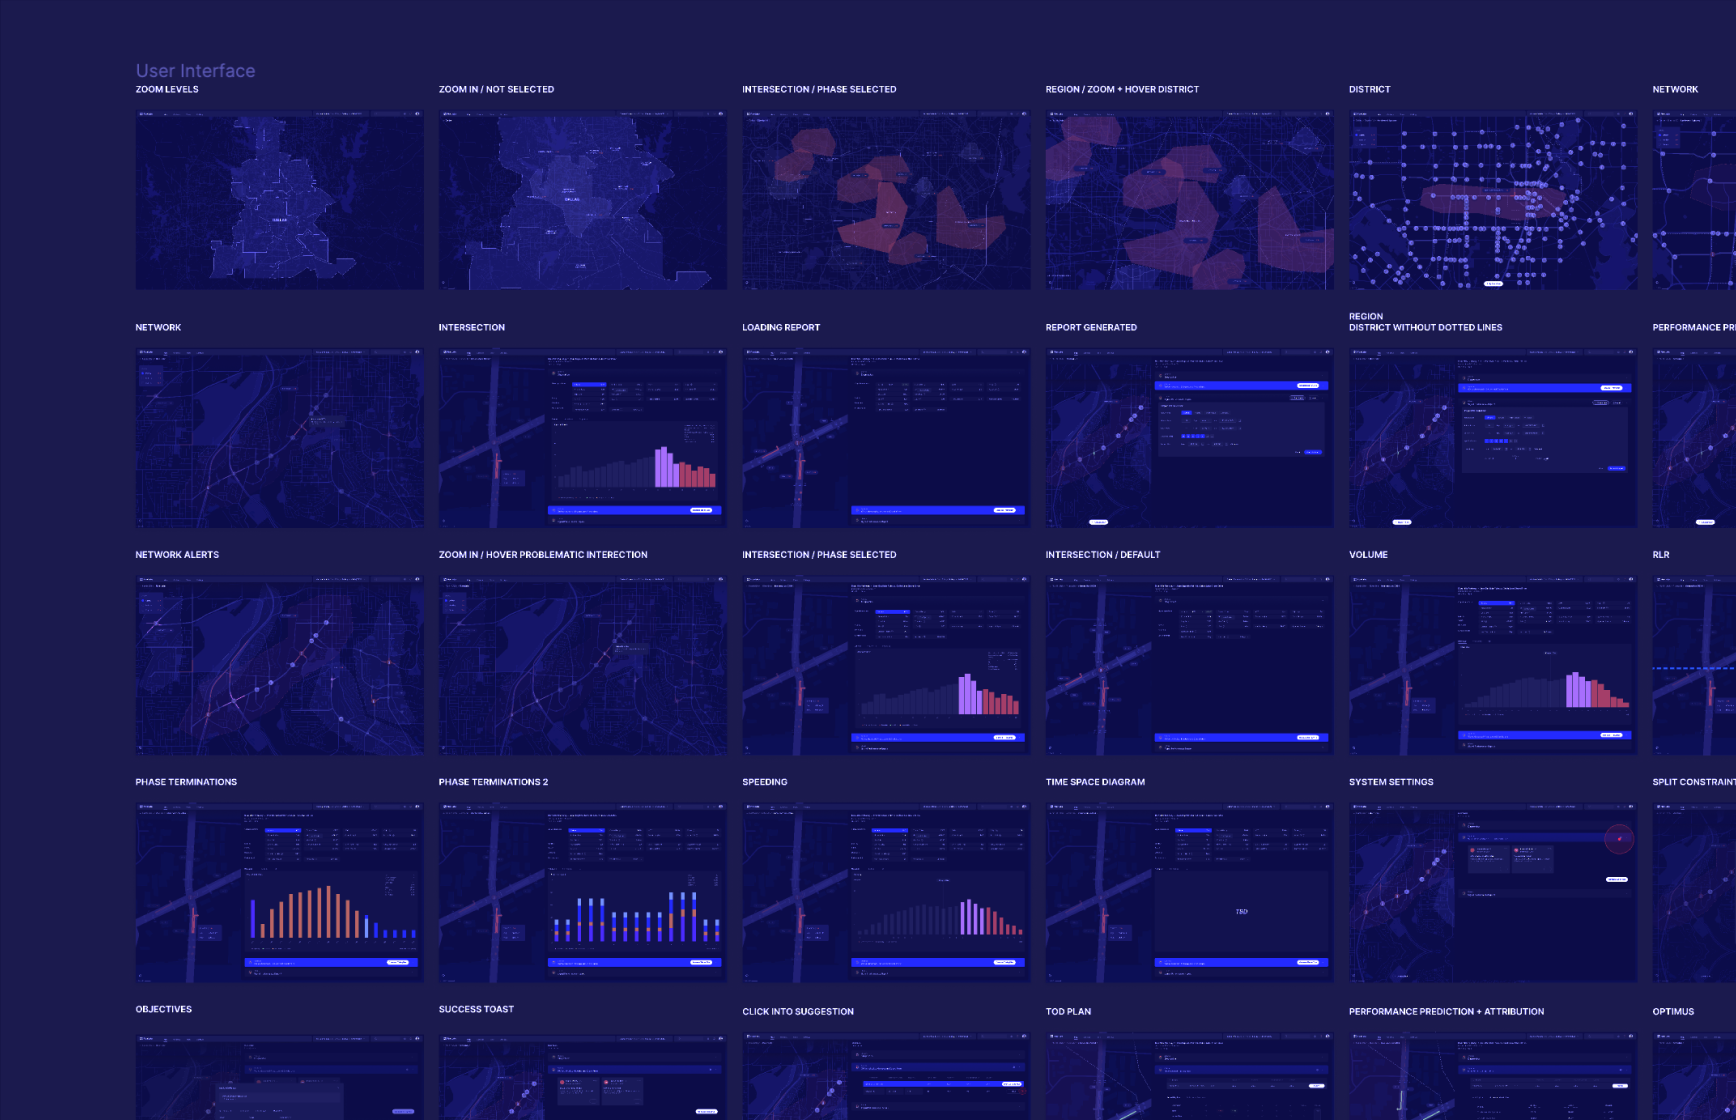Select the Success Toast thumbnail

tap(583, 1076)
